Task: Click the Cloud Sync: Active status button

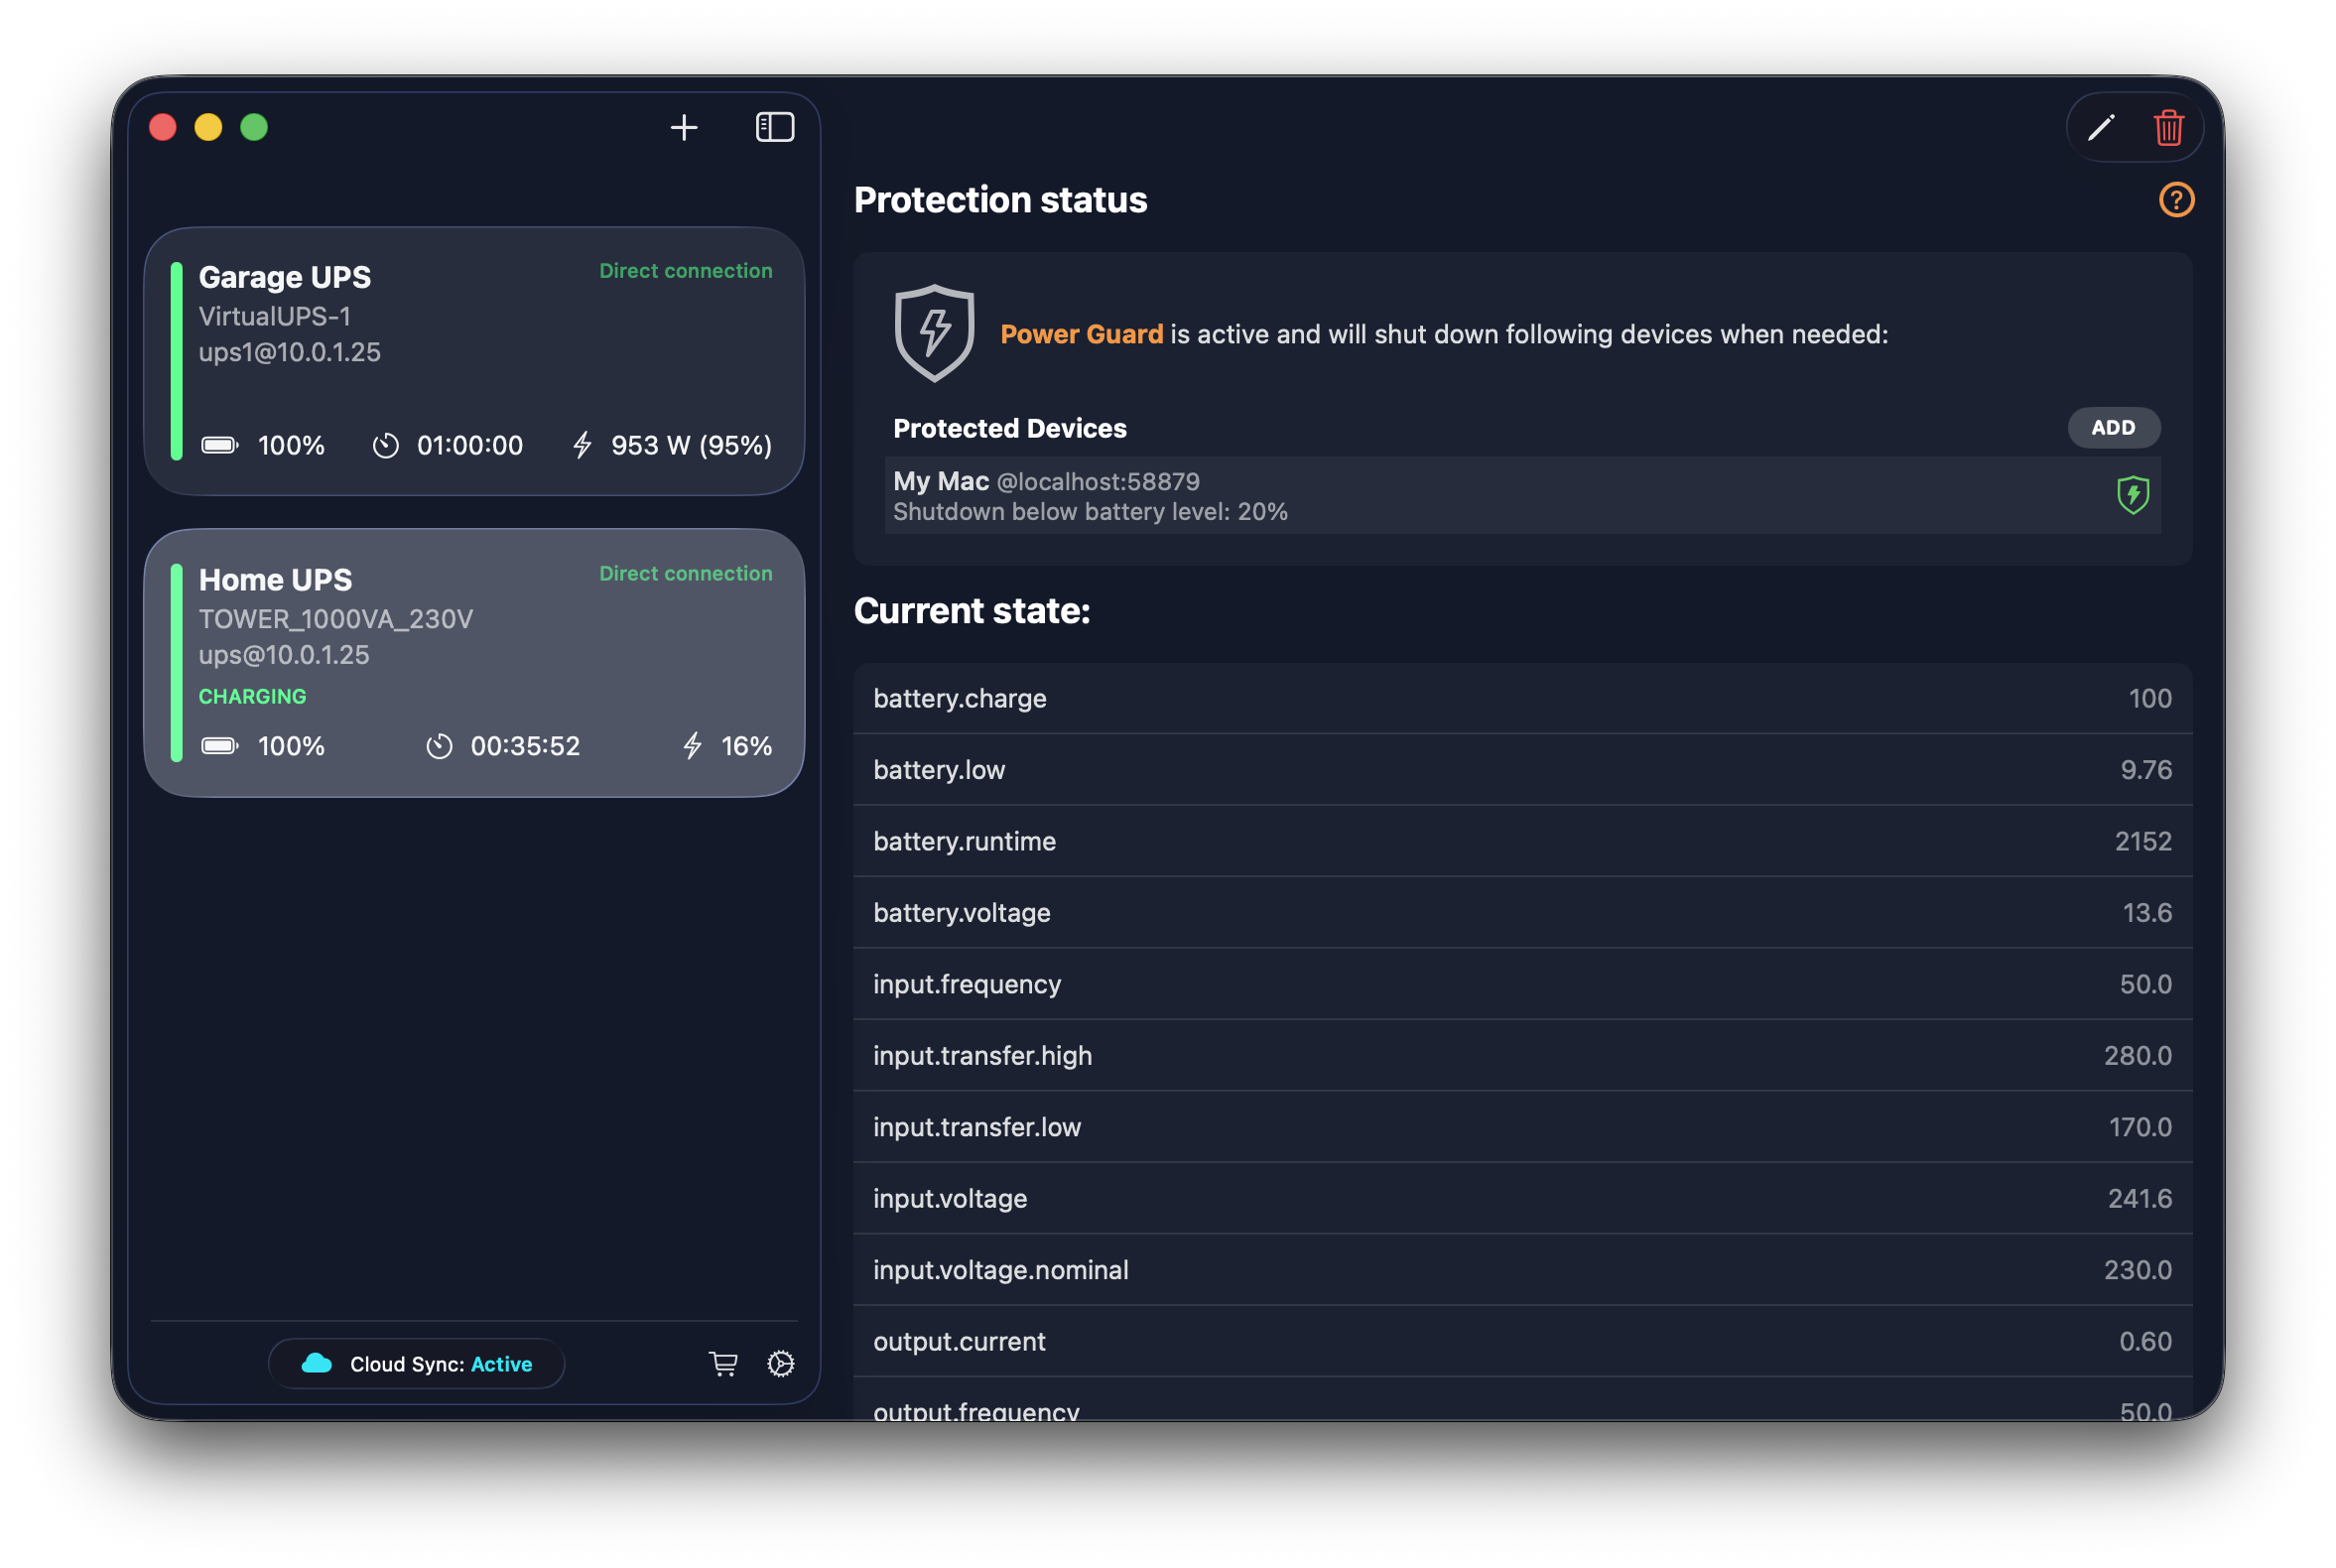Action: click(x=417, y=1364)
